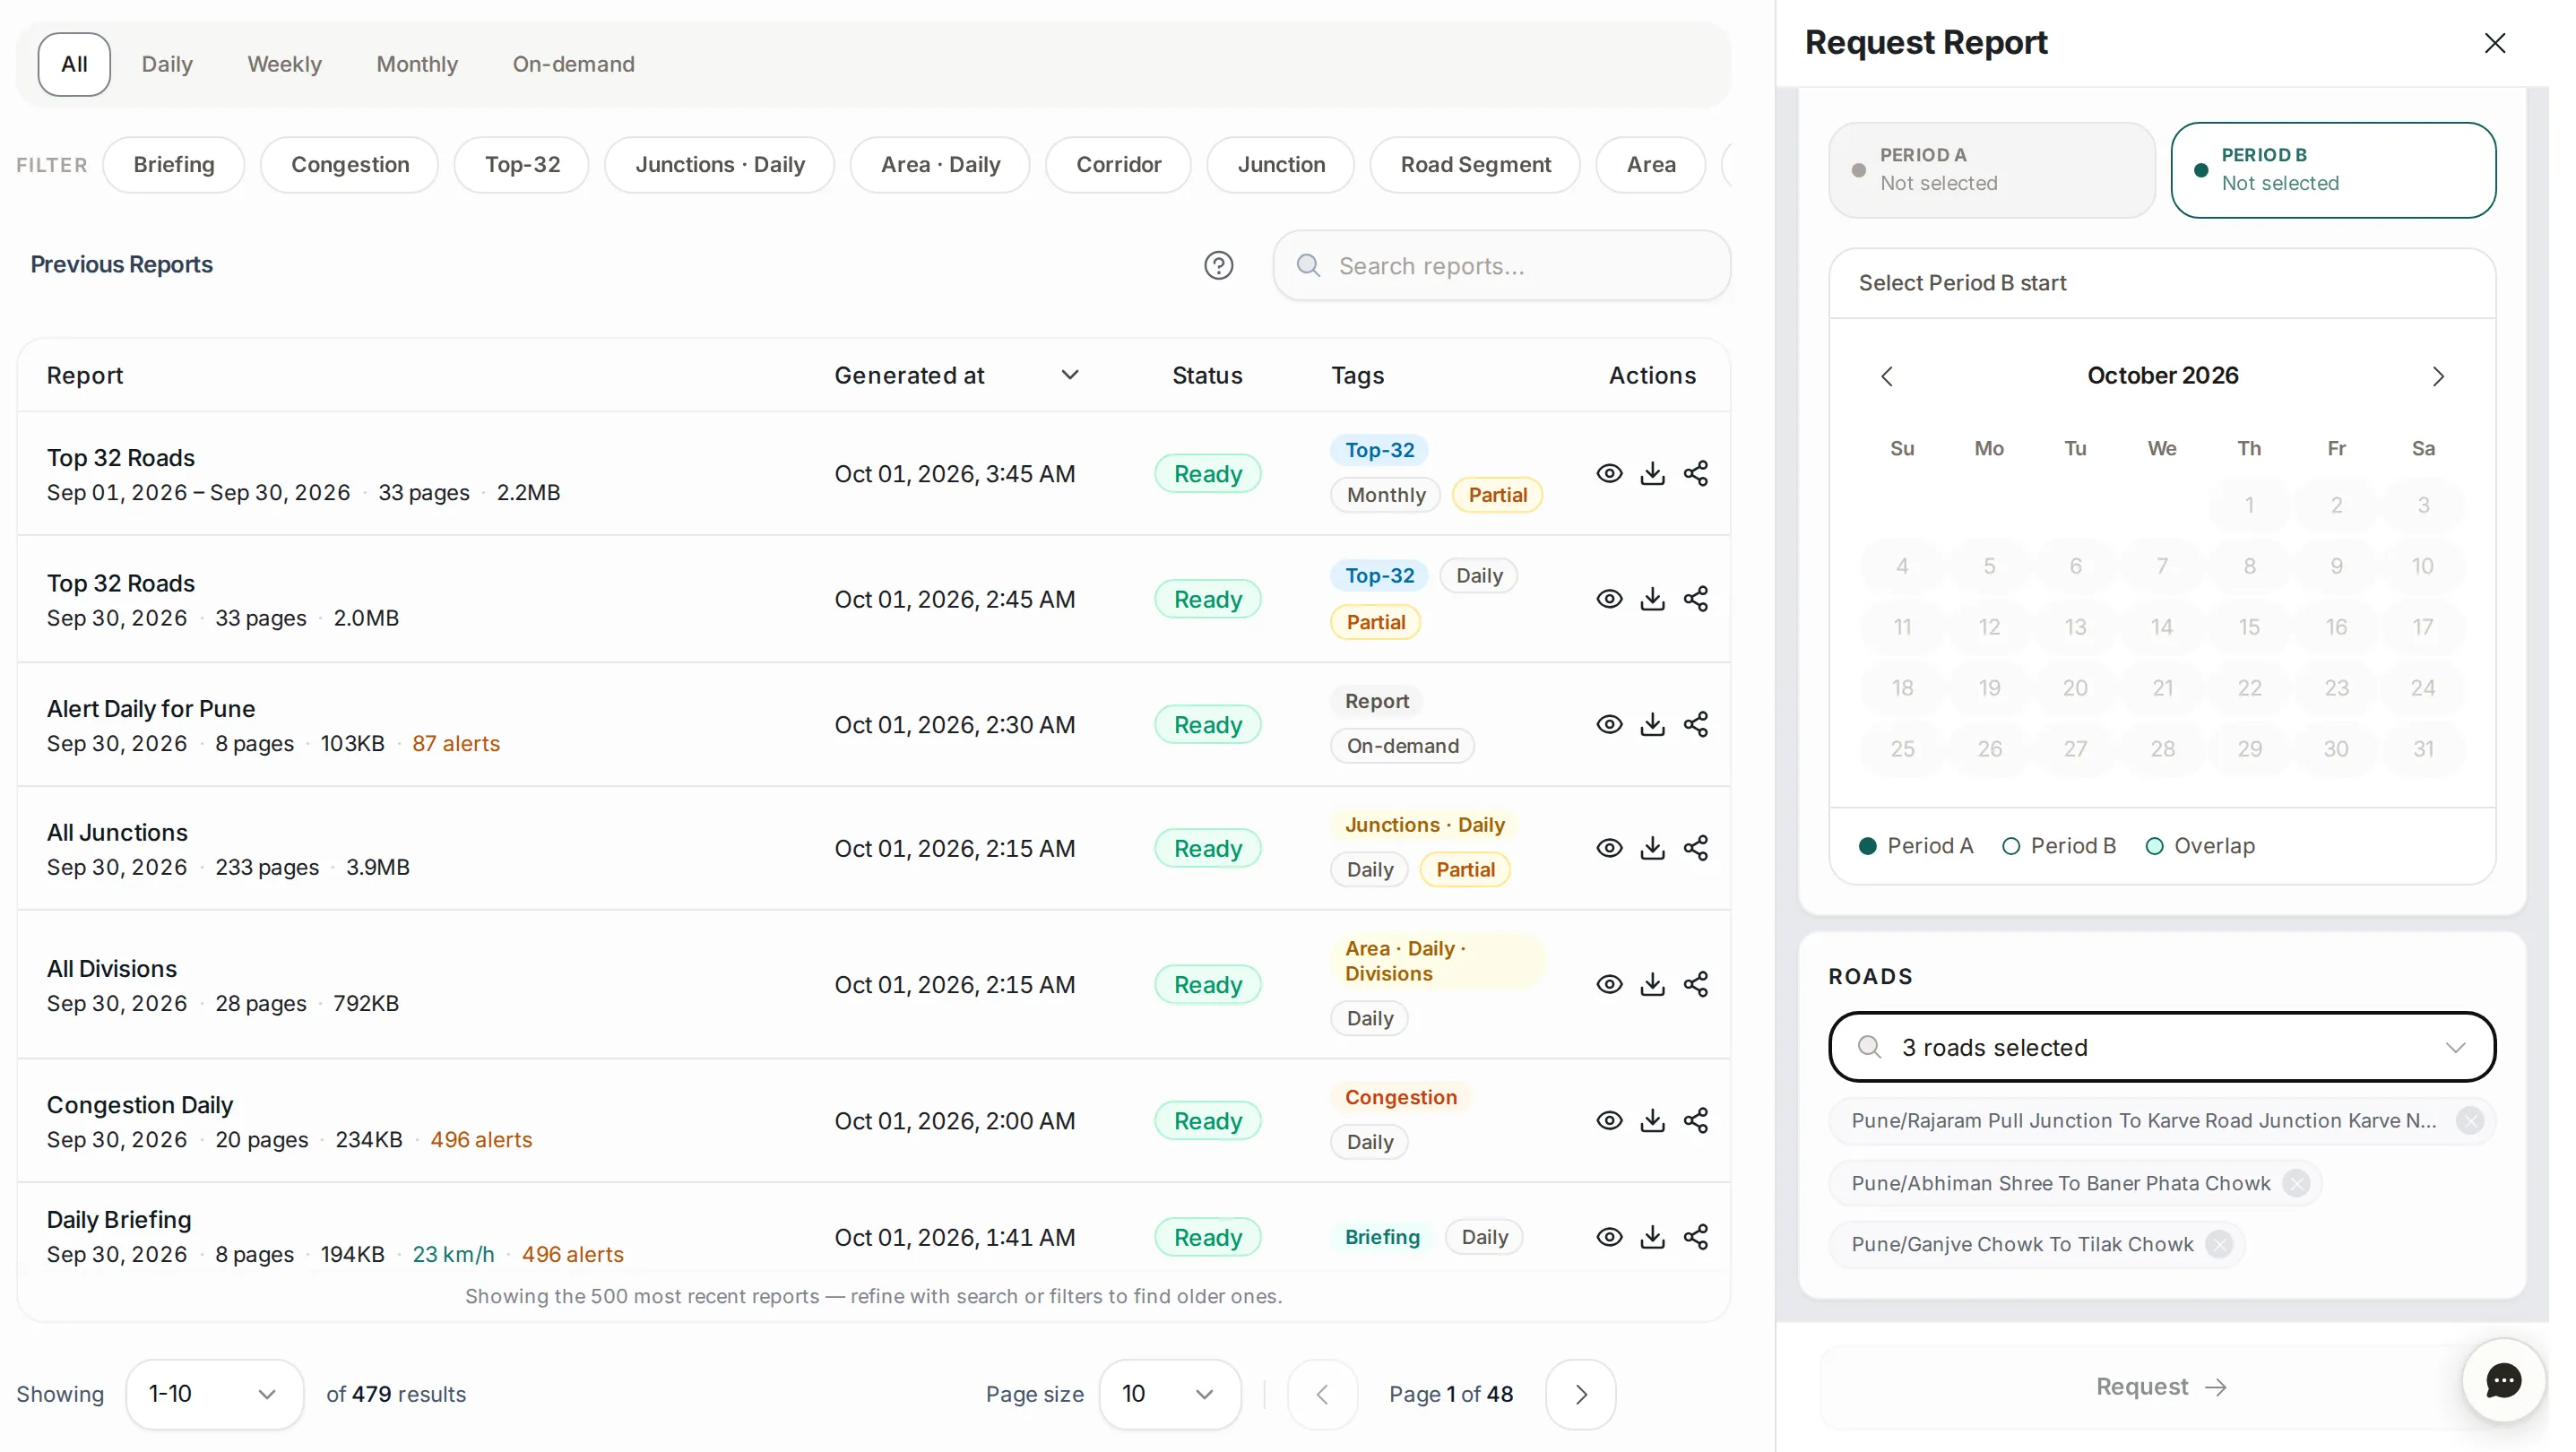2576x1452 pixels.
Task: Open help icon beside Previous Reports
Action: (x=1218, y=265)
